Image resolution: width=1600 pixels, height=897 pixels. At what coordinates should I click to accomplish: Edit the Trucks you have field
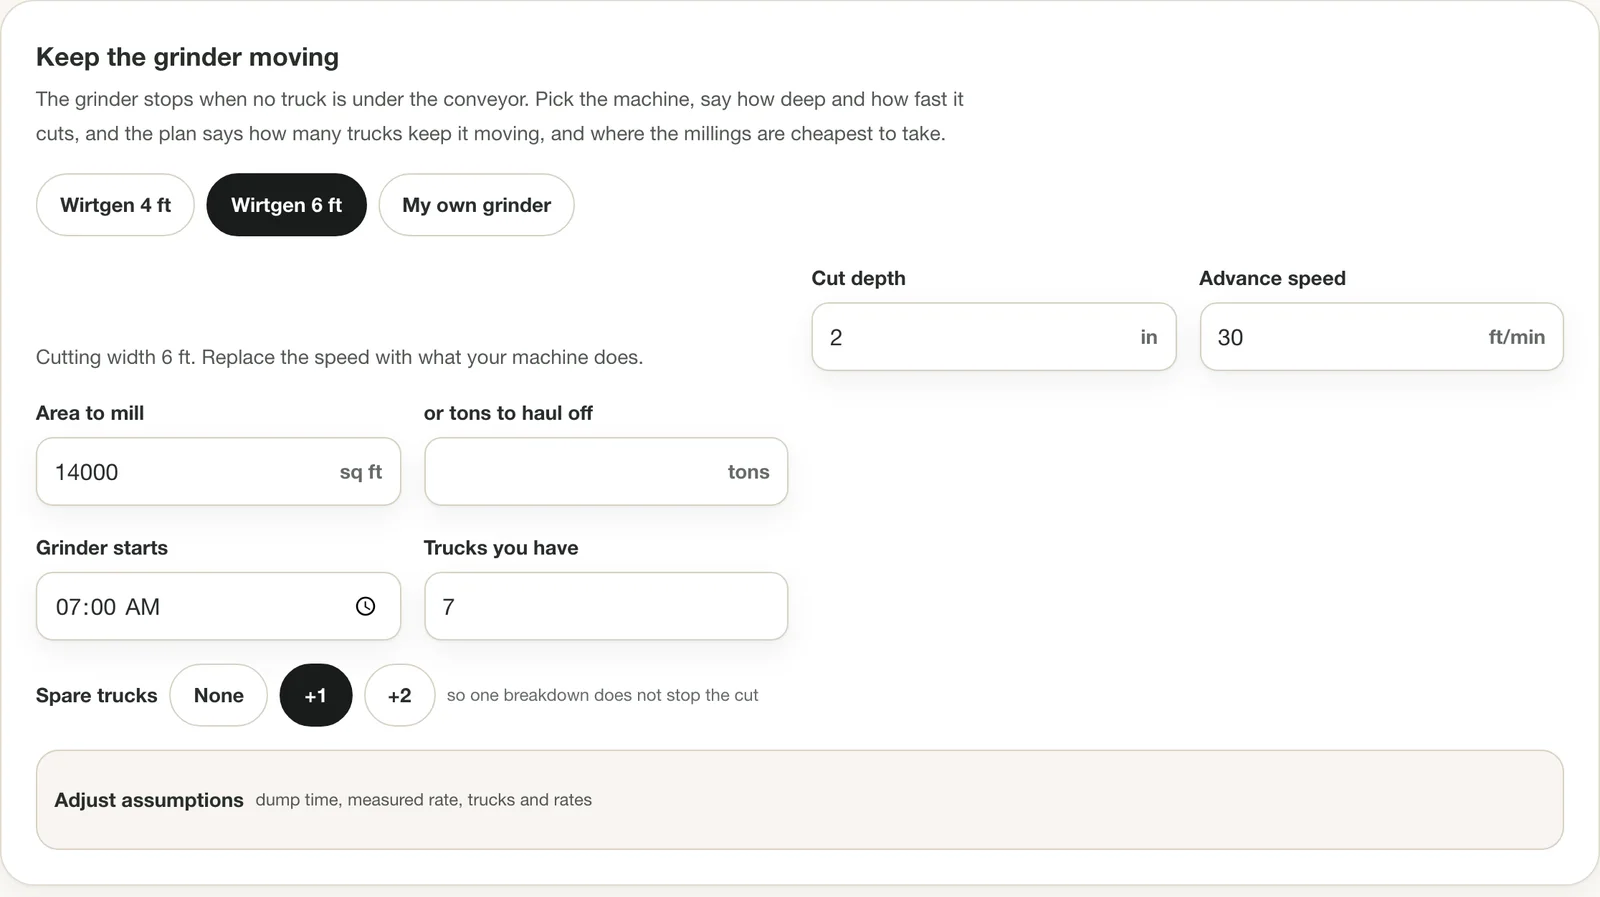tap(606, 606)
